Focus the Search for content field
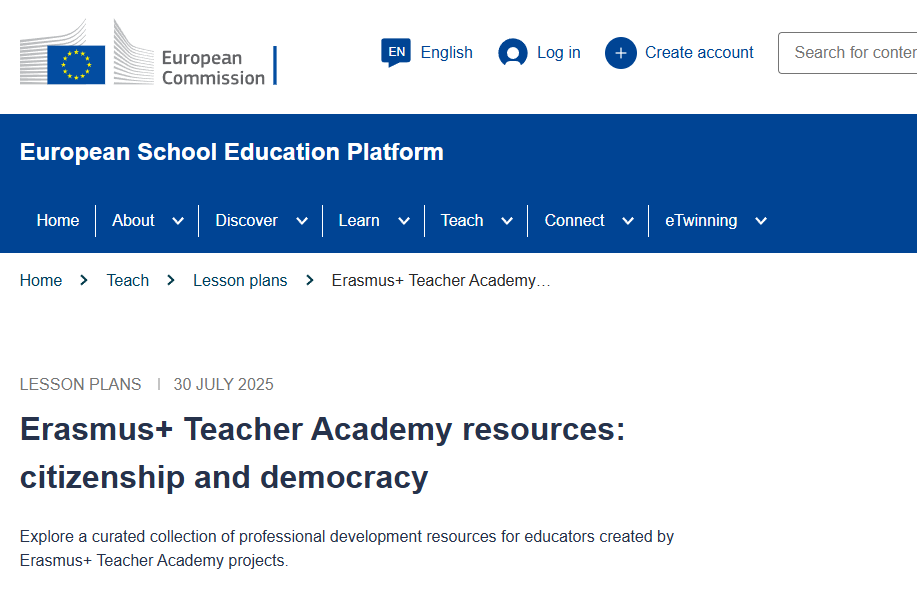 (850, 53)
